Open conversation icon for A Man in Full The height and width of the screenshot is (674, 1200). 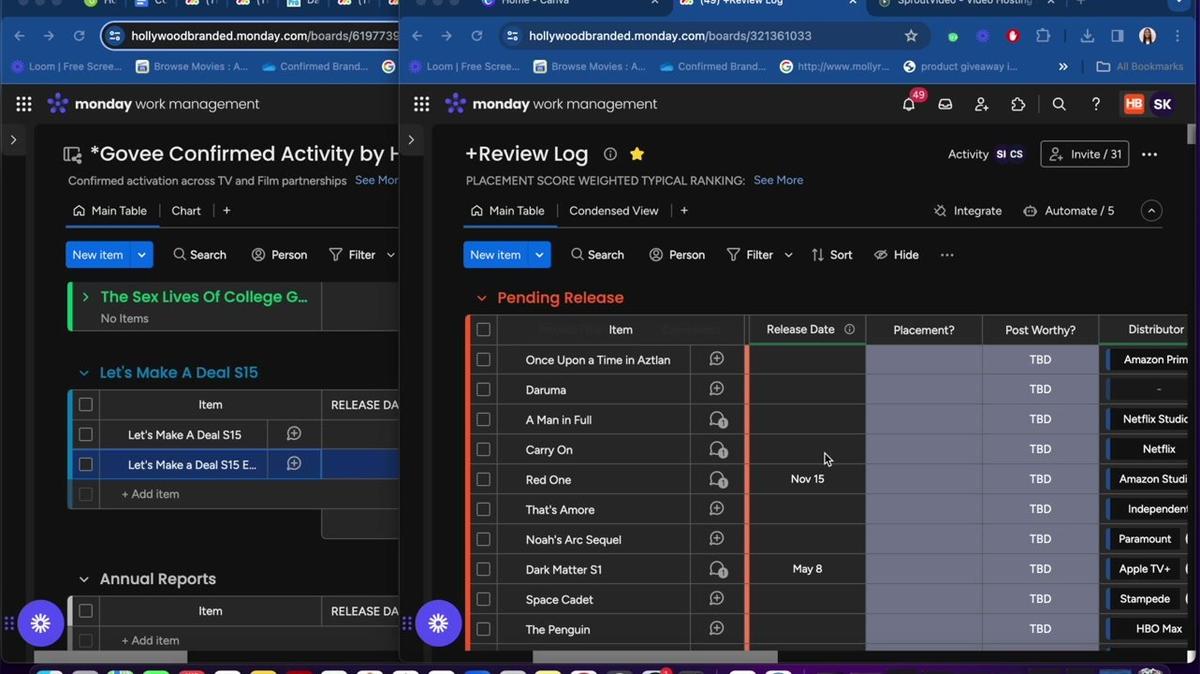click(x=717, y=420)
